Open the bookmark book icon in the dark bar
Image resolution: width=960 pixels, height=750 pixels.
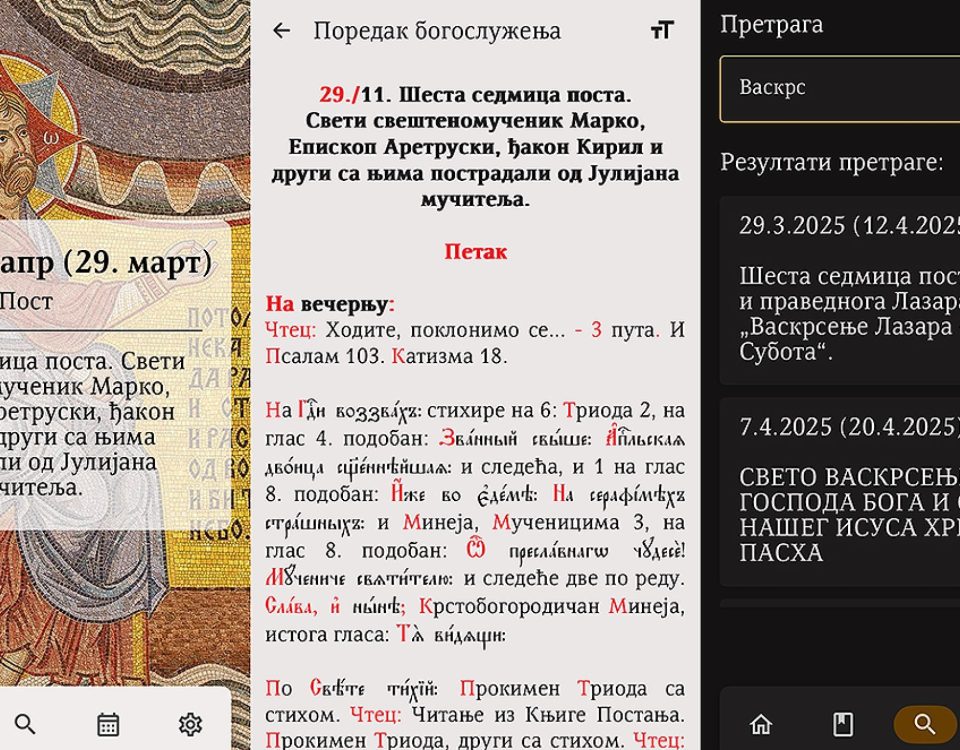coord(843,724)
